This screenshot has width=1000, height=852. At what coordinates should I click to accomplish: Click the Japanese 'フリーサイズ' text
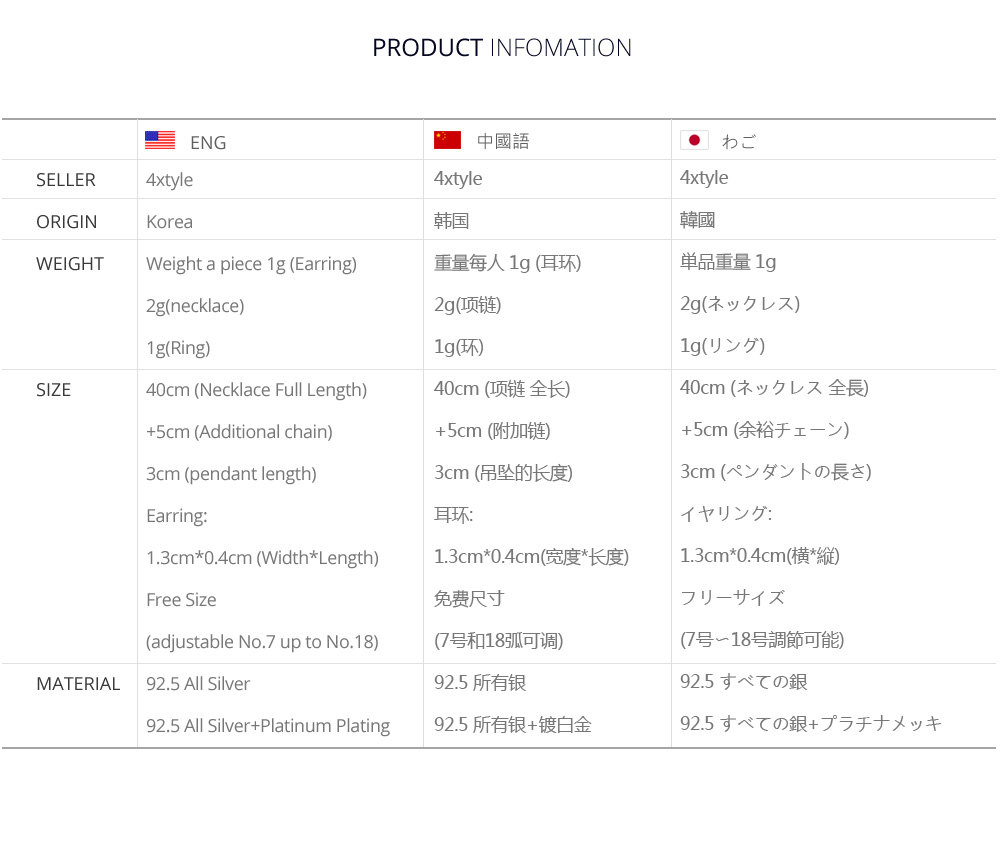[732, 598]
